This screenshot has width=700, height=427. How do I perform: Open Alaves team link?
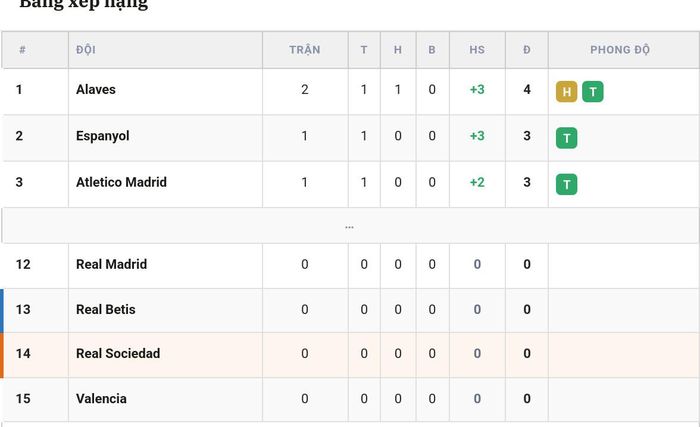coord(96,89)
